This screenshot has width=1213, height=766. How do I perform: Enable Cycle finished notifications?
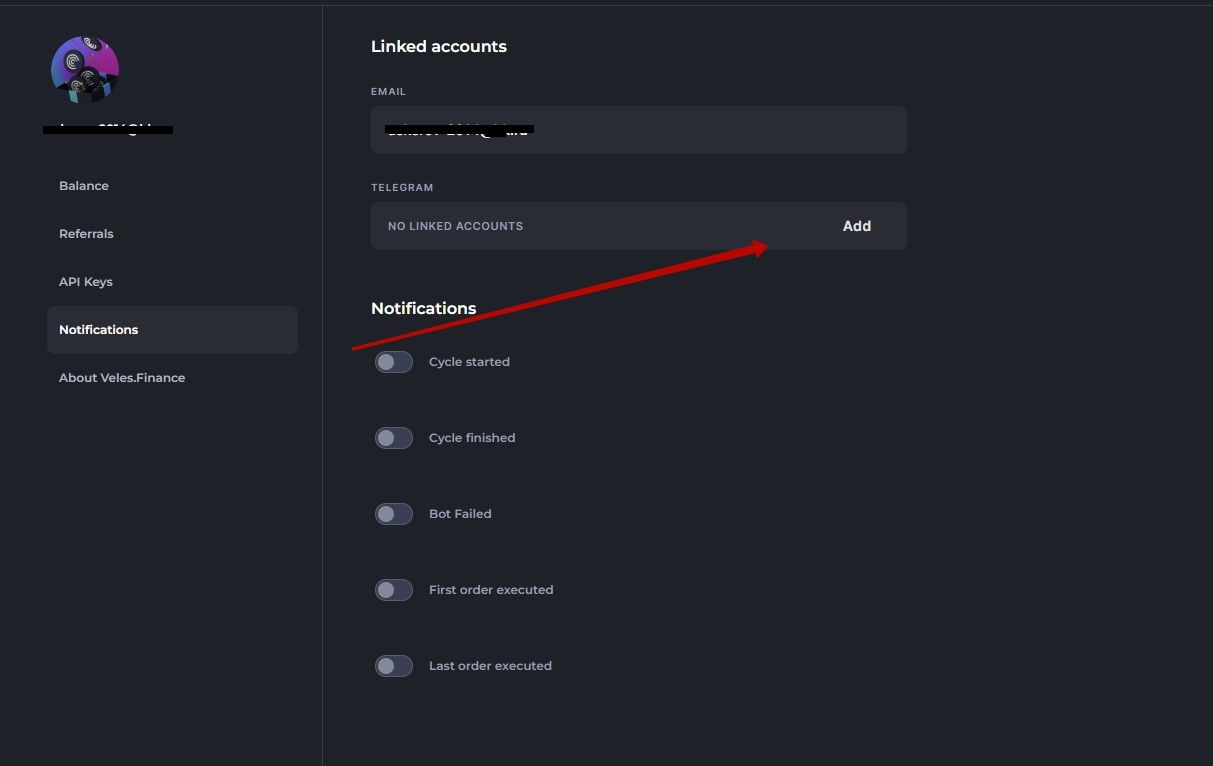click(393, 437)
